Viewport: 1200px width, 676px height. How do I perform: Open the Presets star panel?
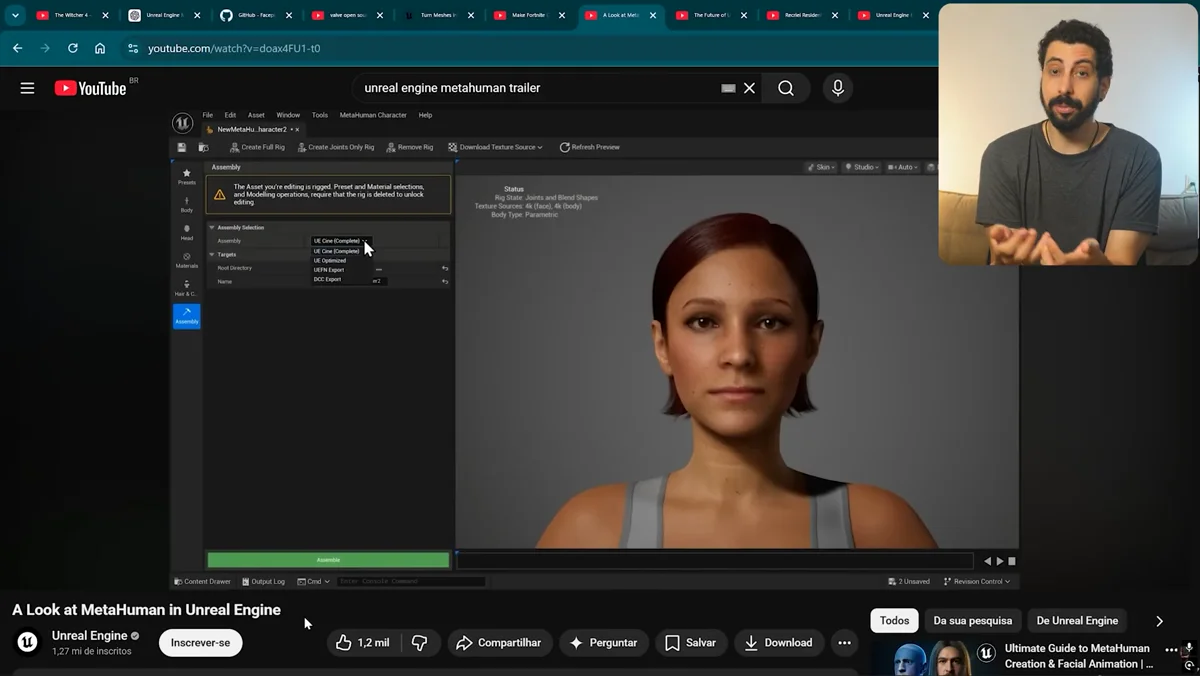coord(186,176)
